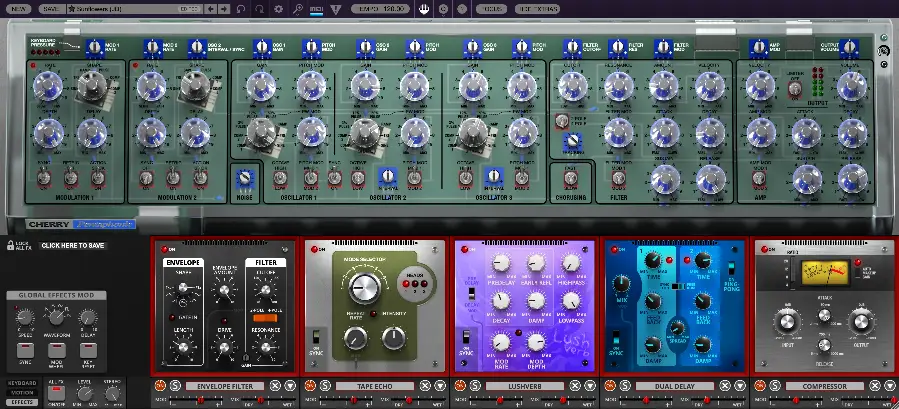Viewport: 899px width, 409px height.
Task: Switch to the Motion tab
Action: coord(22,392)
